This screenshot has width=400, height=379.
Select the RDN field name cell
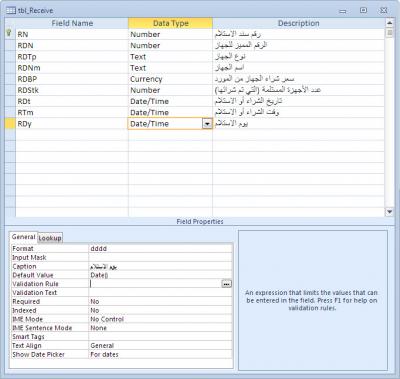tap(72, 45)
